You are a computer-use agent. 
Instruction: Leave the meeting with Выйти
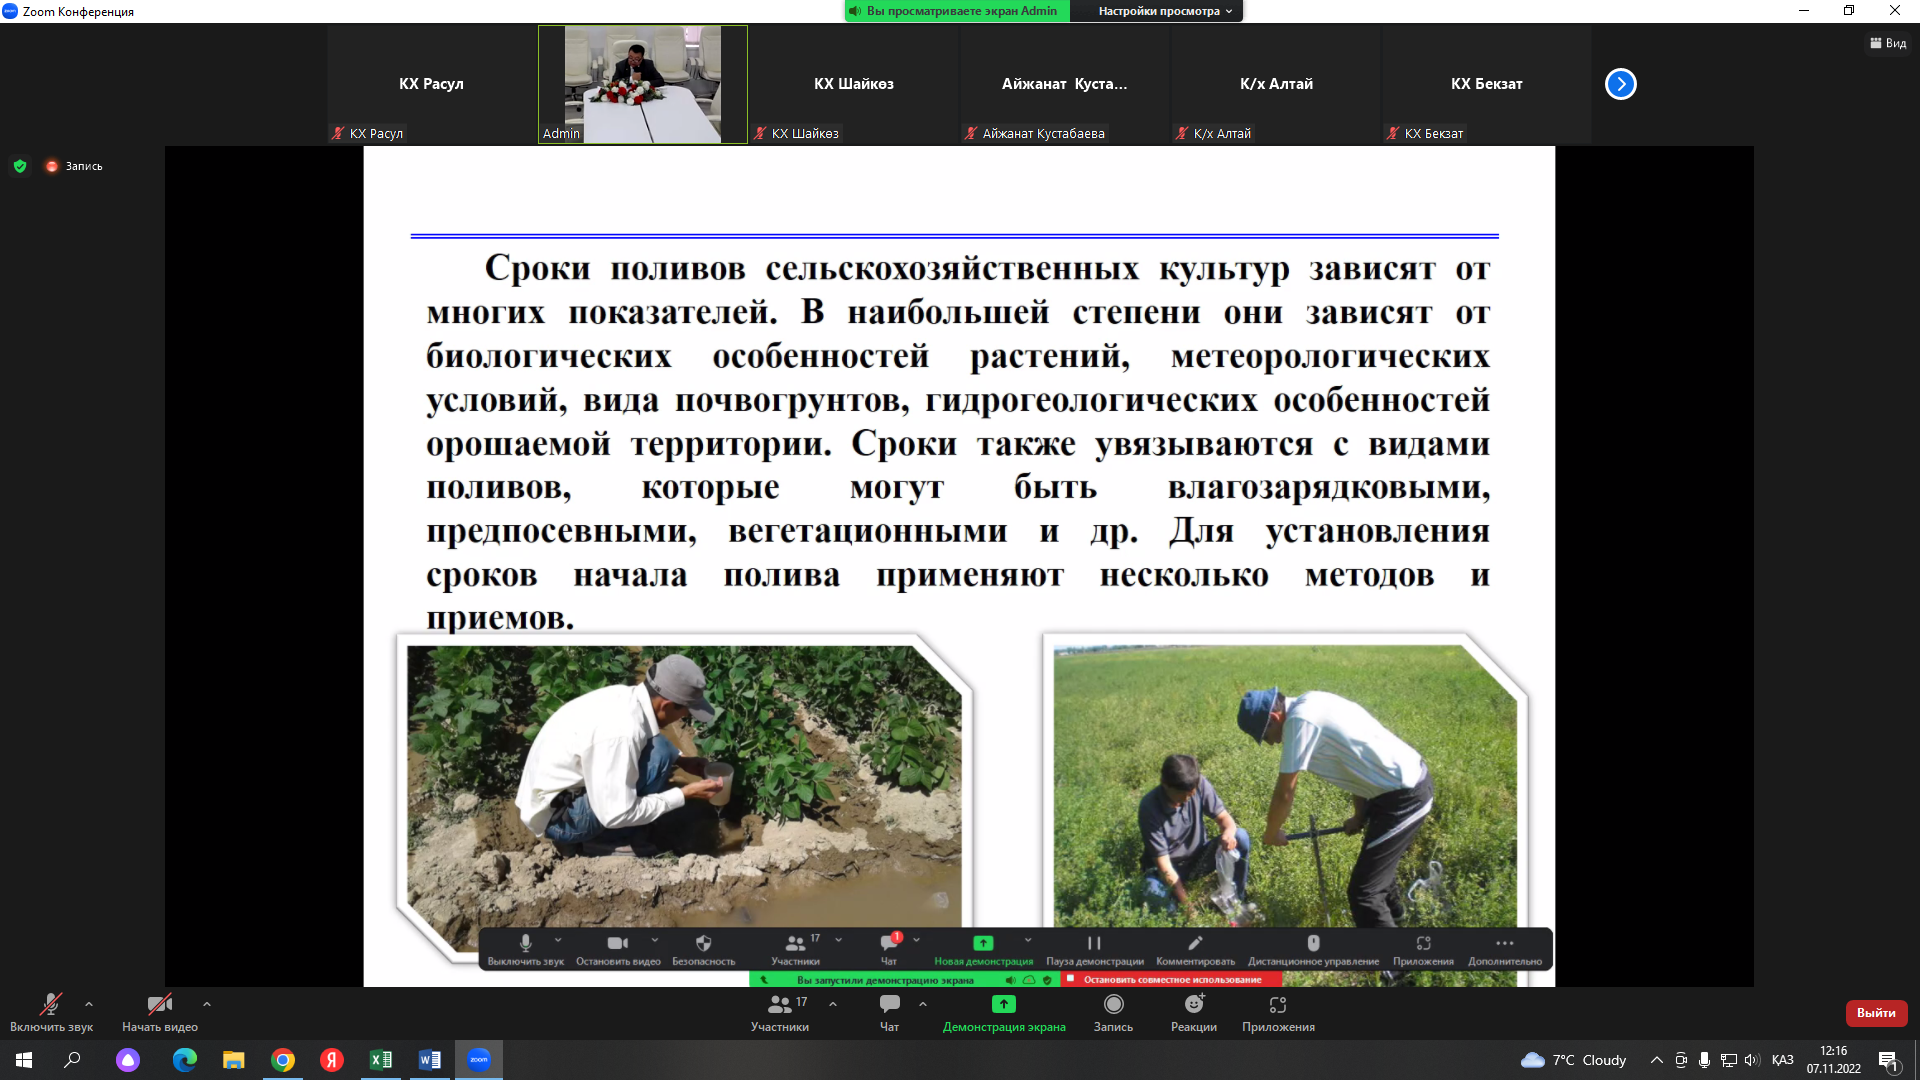coord(1876,1013)
